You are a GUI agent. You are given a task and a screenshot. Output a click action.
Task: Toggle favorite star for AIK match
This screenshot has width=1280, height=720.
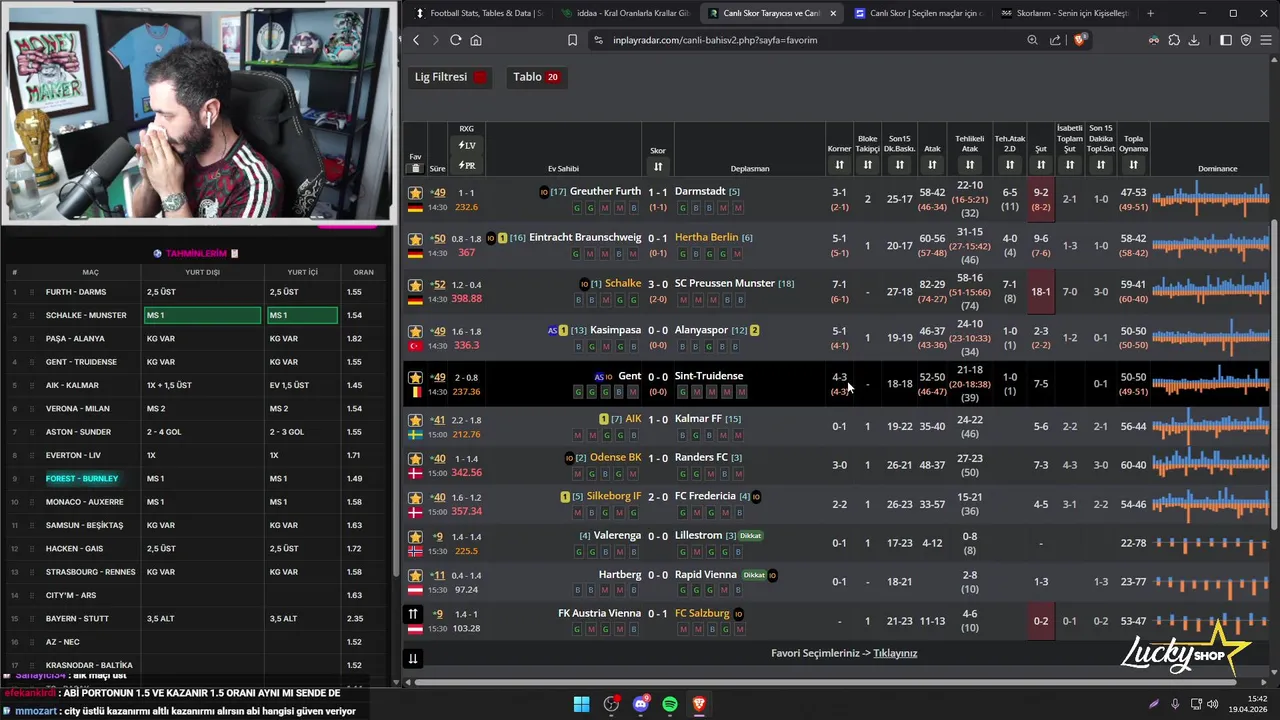coord(415,420)
